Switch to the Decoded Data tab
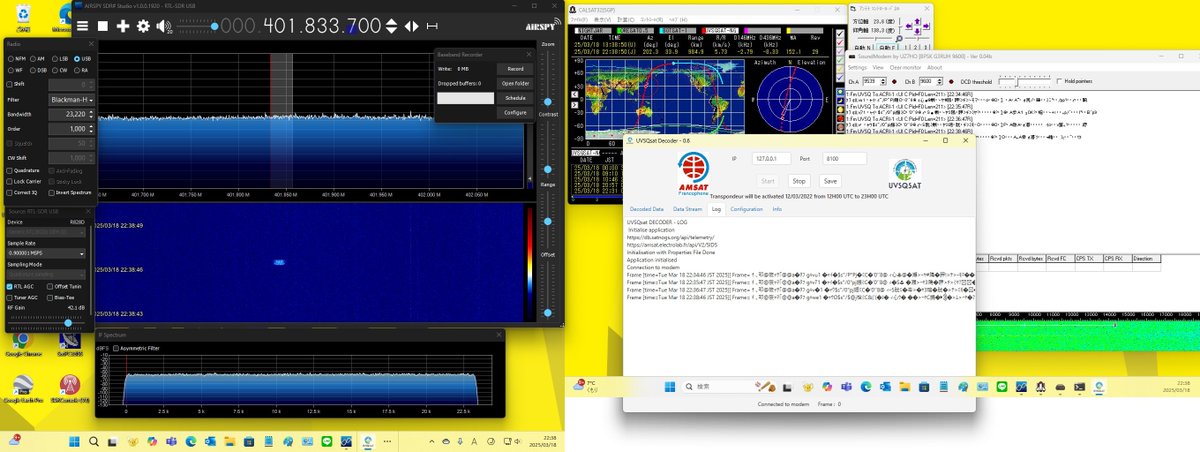 coord(647,209)
